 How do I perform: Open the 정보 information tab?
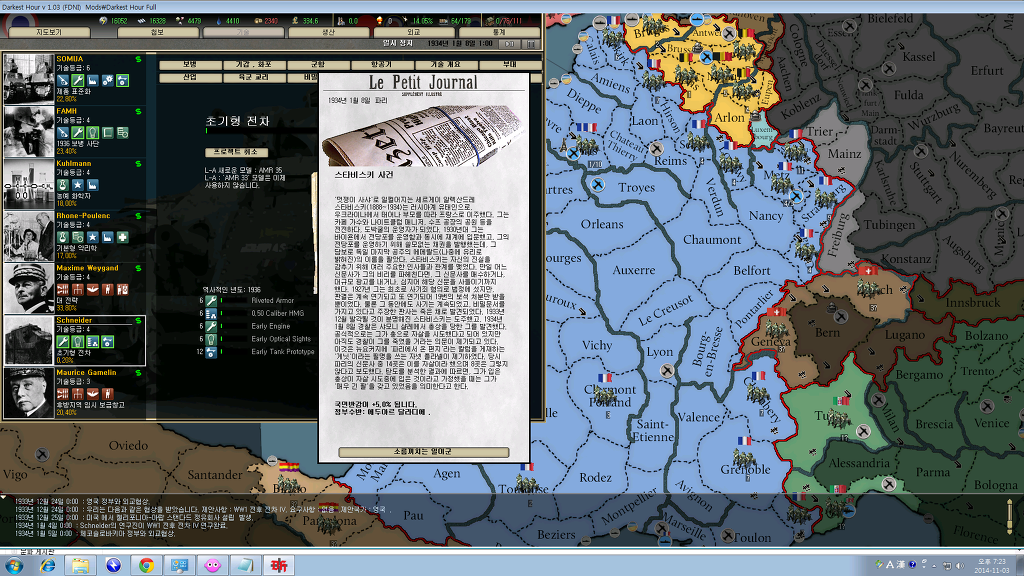pos(157,31)
